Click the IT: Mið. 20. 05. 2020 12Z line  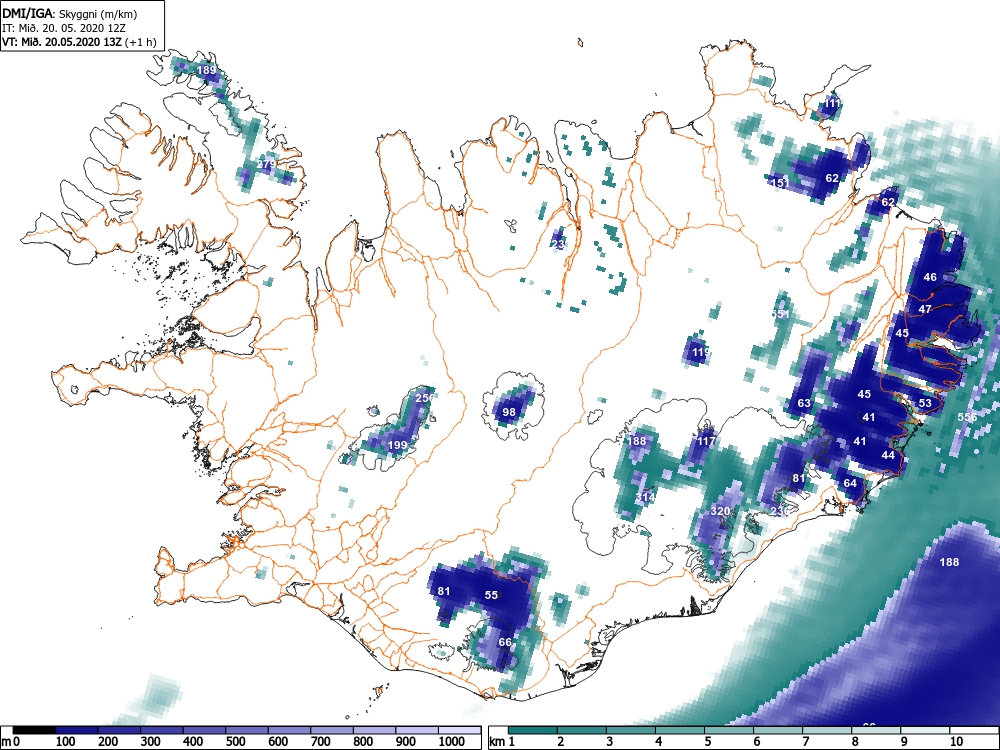pyautogui.click(x=62, y=28)
